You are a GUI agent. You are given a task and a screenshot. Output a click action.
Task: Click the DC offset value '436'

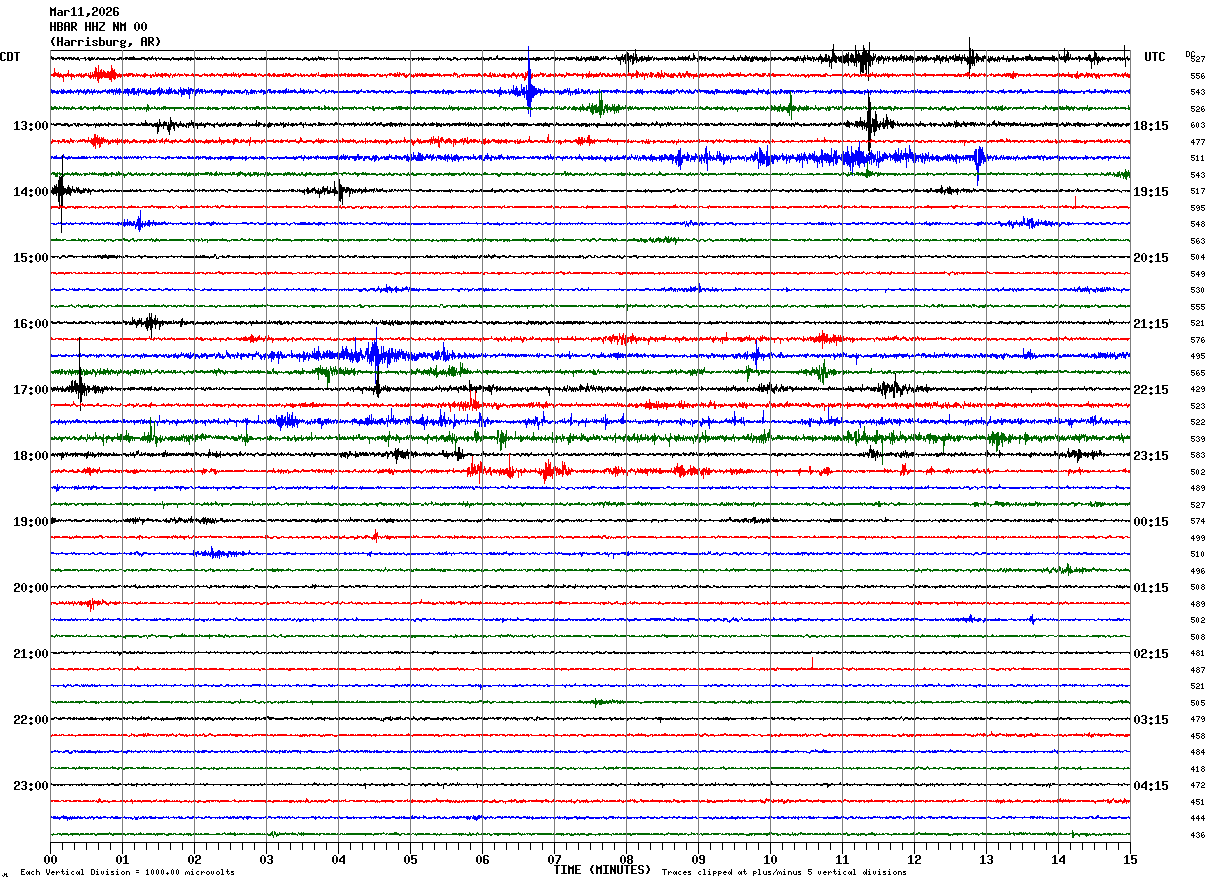1197,835
